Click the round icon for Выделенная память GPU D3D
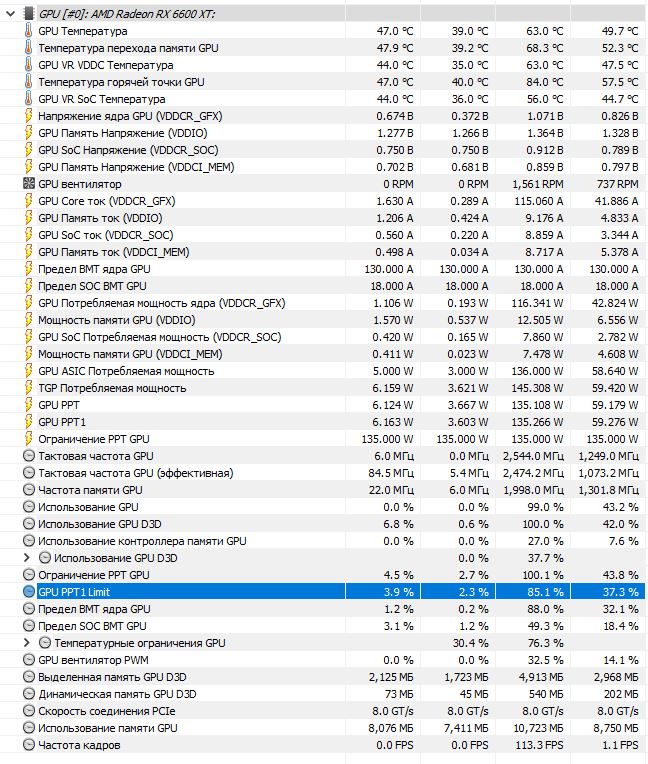 point(29,677)
